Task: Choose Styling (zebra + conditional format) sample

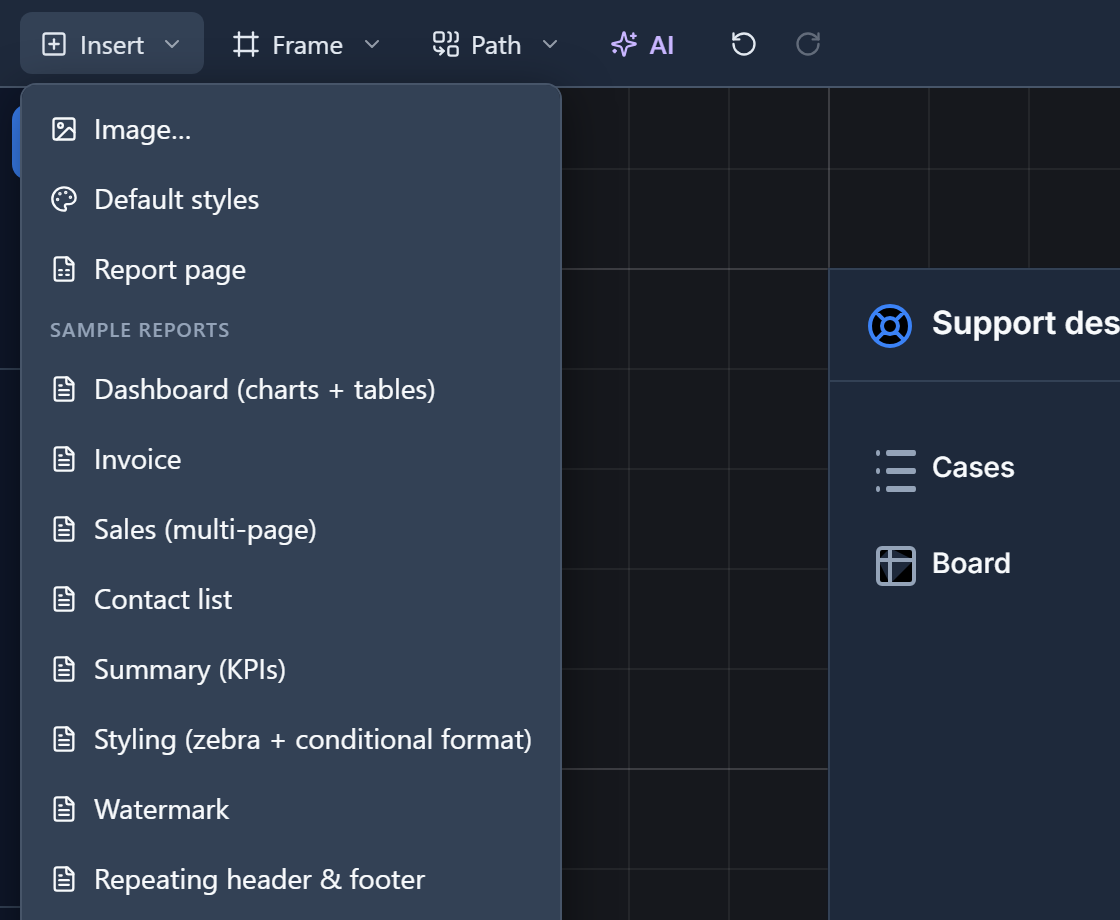Action: tap(291, 739)
